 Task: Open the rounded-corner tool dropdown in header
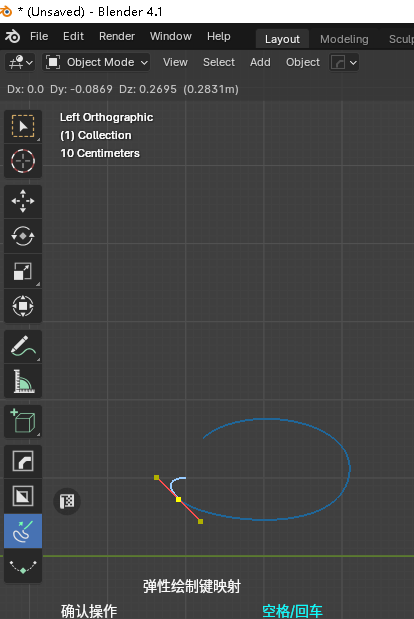click(344, 62)
